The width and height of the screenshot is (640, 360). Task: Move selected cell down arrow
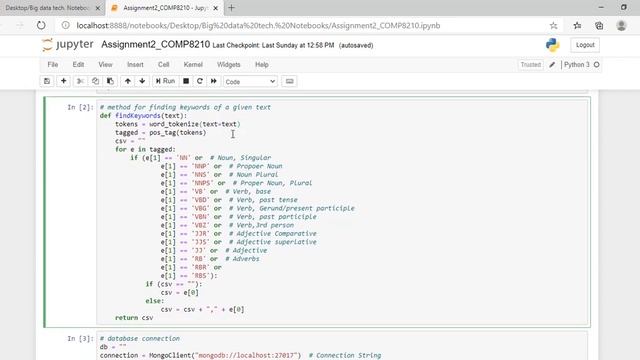point(142,81)
